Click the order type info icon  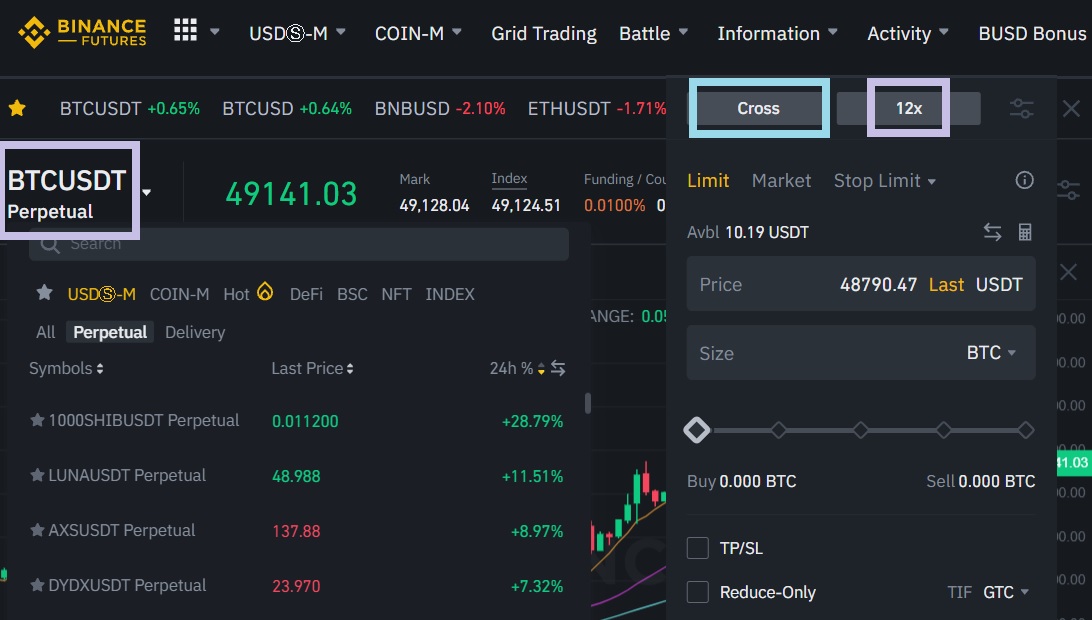1024,181
